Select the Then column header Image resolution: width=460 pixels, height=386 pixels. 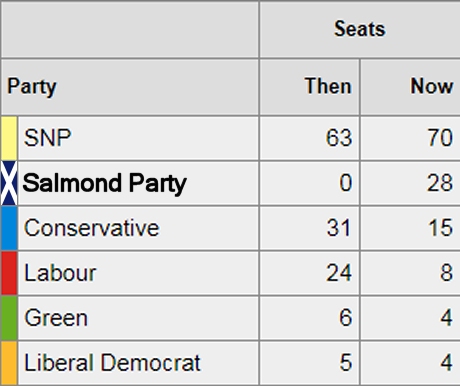[328, 86]
